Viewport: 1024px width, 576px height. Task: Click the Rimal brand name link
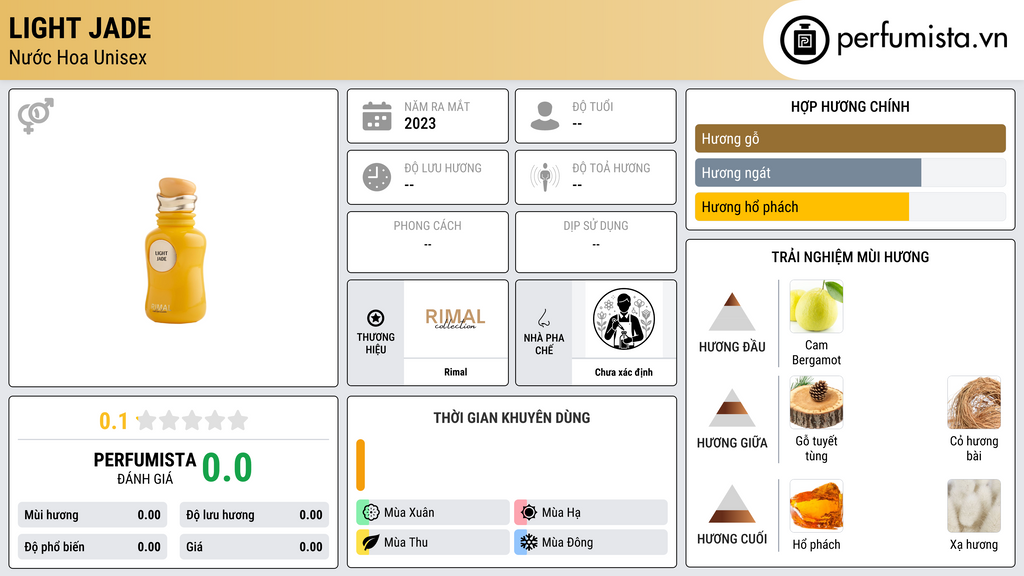point(455,372)
